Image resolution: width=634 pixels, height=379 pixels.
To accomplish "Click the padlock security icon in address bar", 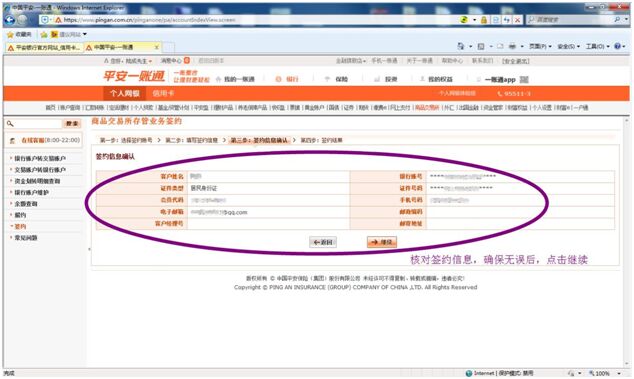I will click(484, 20).
